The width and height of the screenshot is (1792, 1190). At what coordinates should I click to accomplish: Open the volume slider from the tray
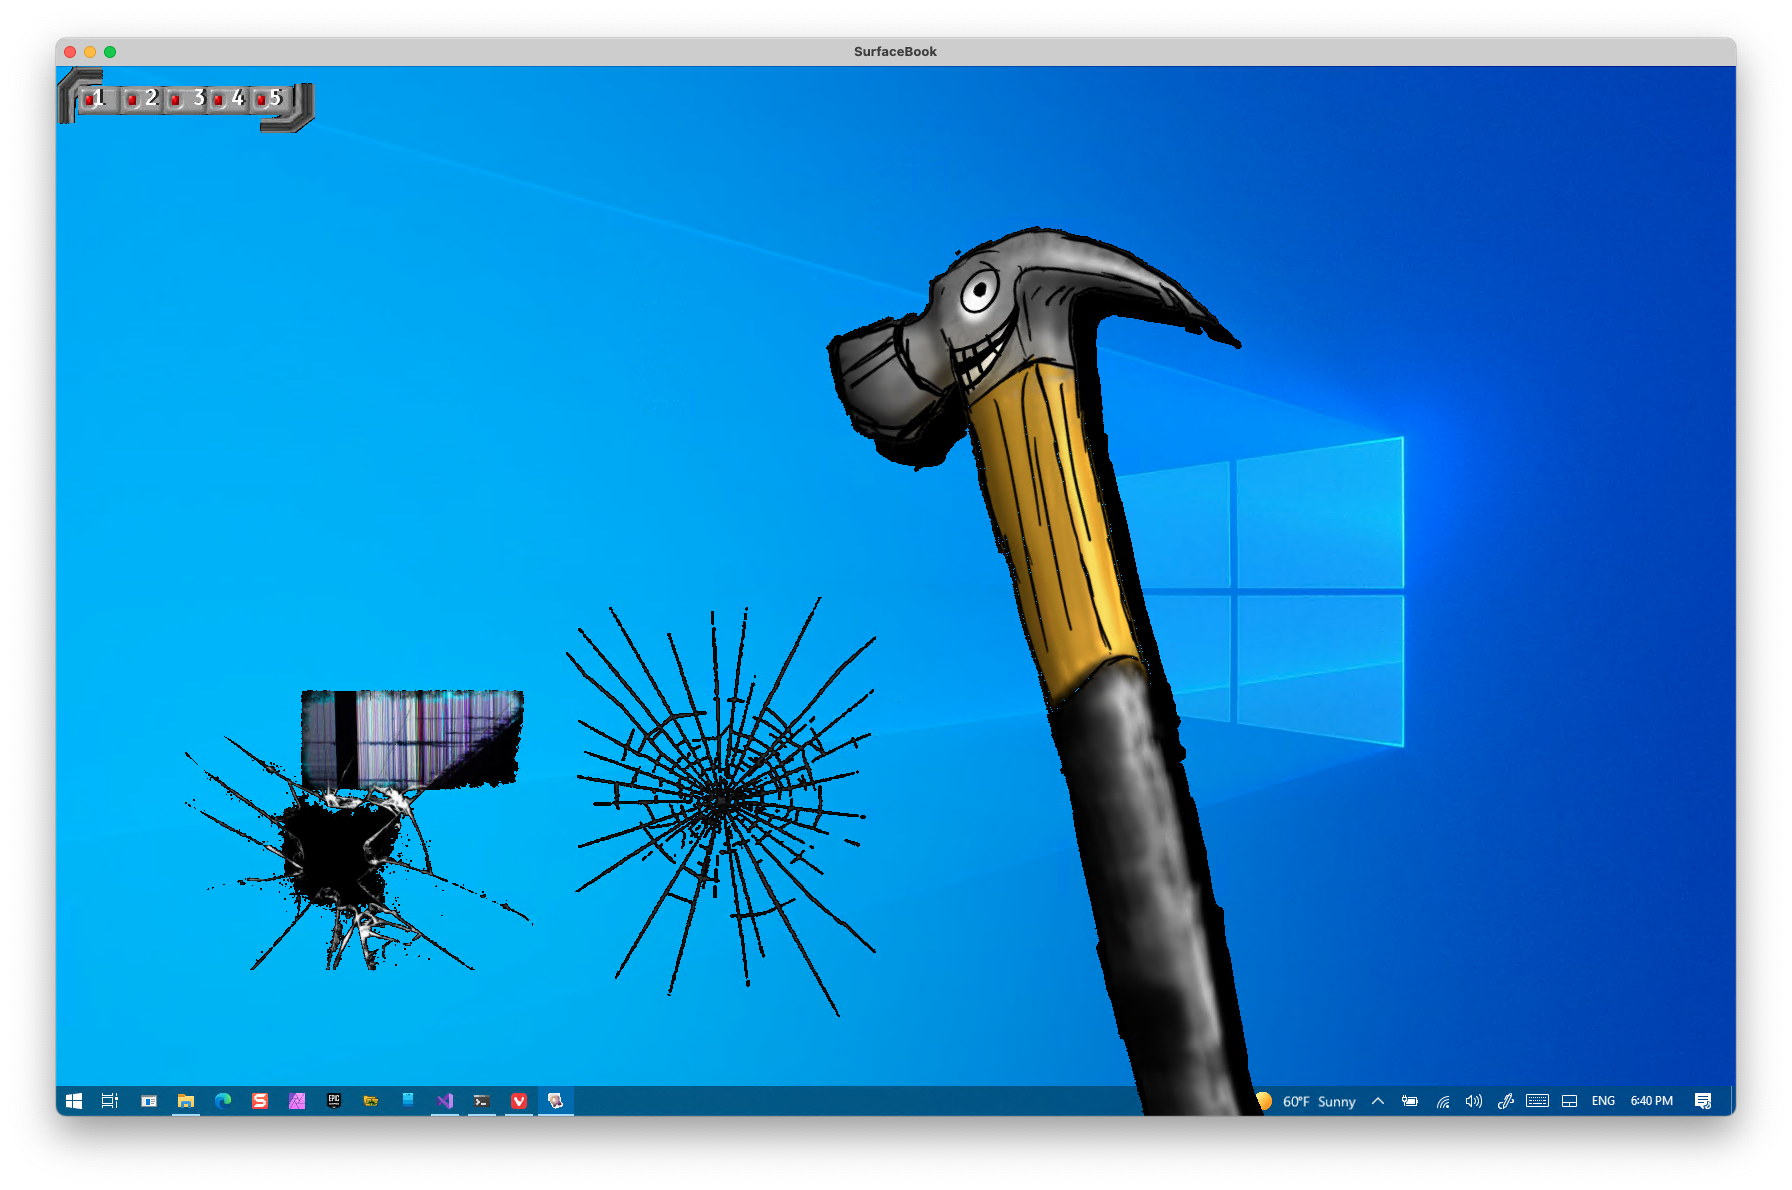coord(1472,1101)
